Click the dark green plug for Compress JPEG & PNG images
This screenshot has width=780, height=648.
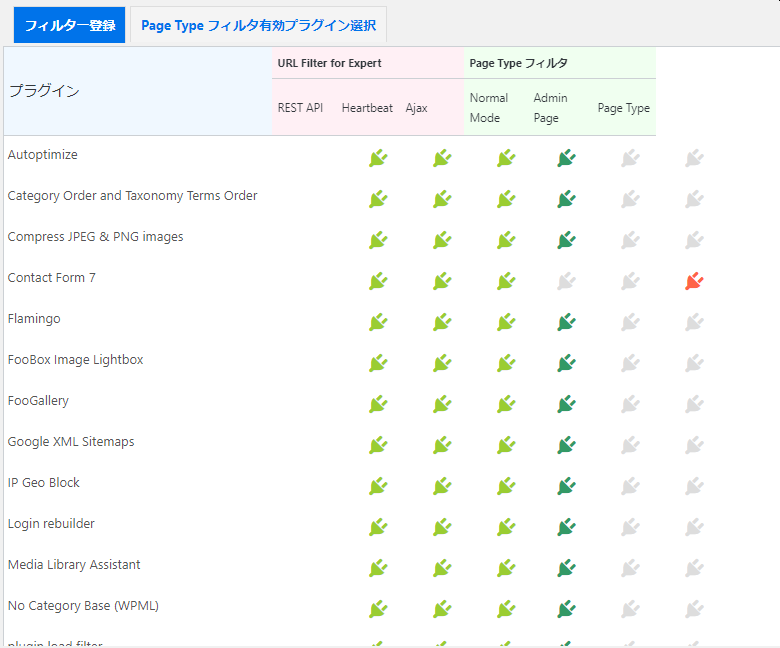pos(567,240)
